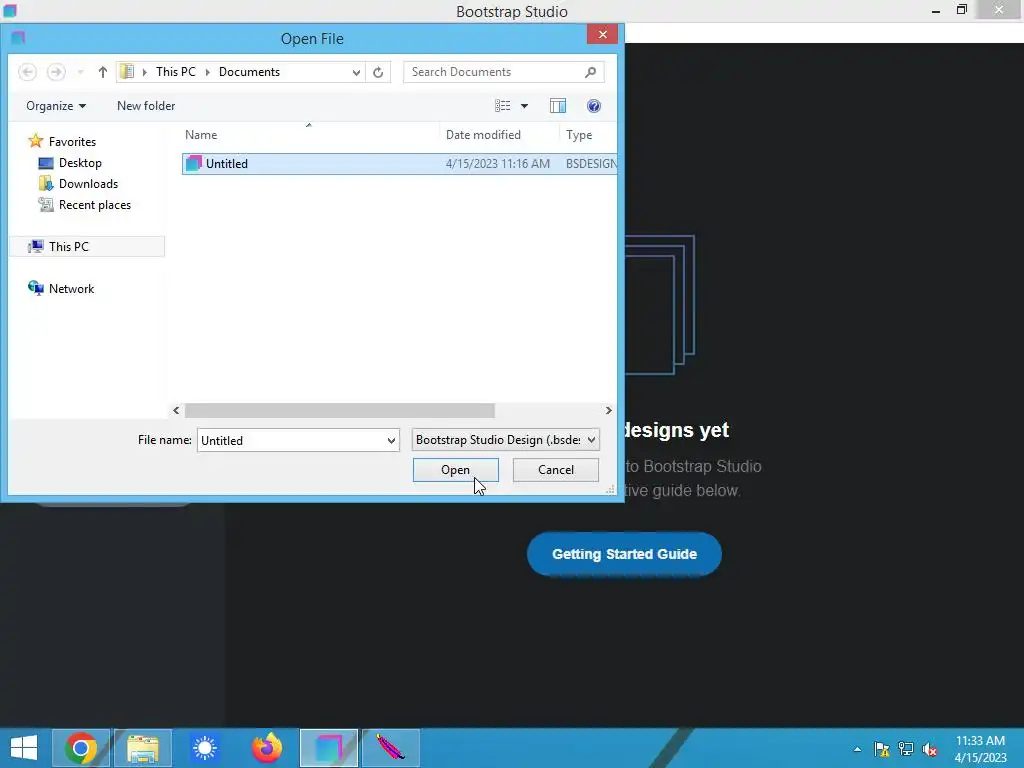Change view layout icon
Viewport: 1024px width, 768px height.
coord(502,106)
